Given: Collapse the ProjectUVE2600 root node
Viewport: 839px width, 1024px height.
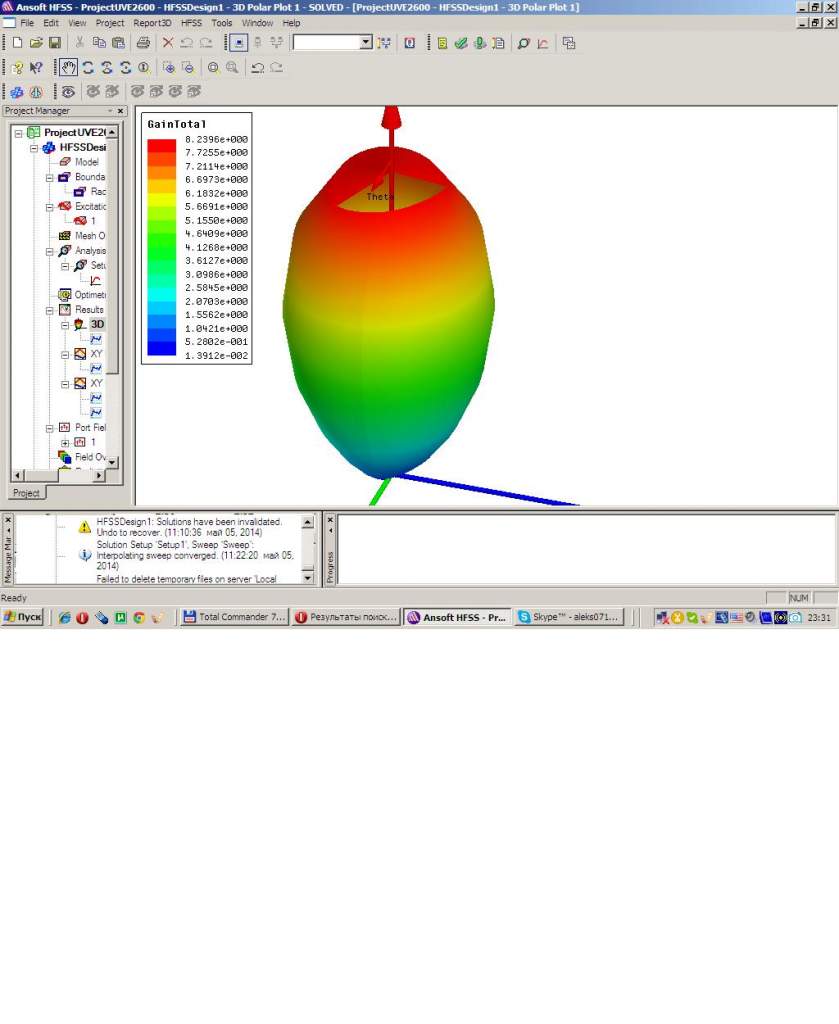Looking at the screenshot, I should pos(18,133).
